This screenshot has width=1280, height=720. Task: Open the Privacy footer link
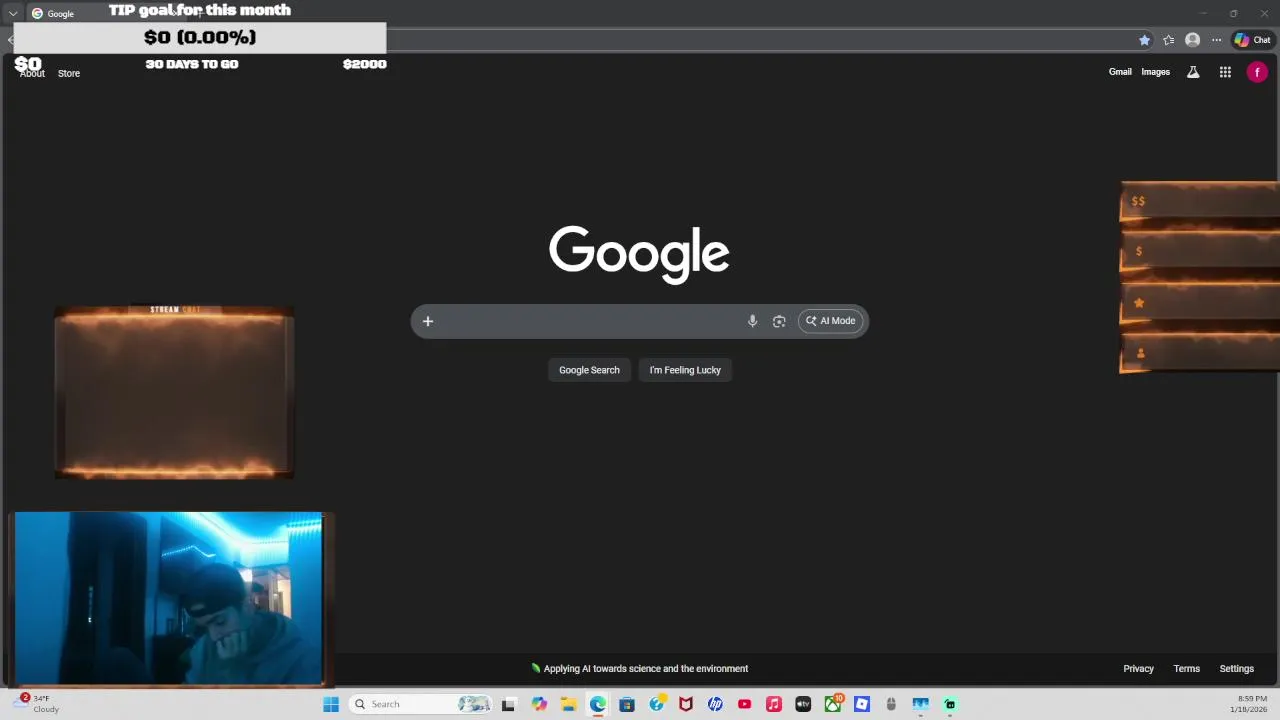coord(1138,669)
